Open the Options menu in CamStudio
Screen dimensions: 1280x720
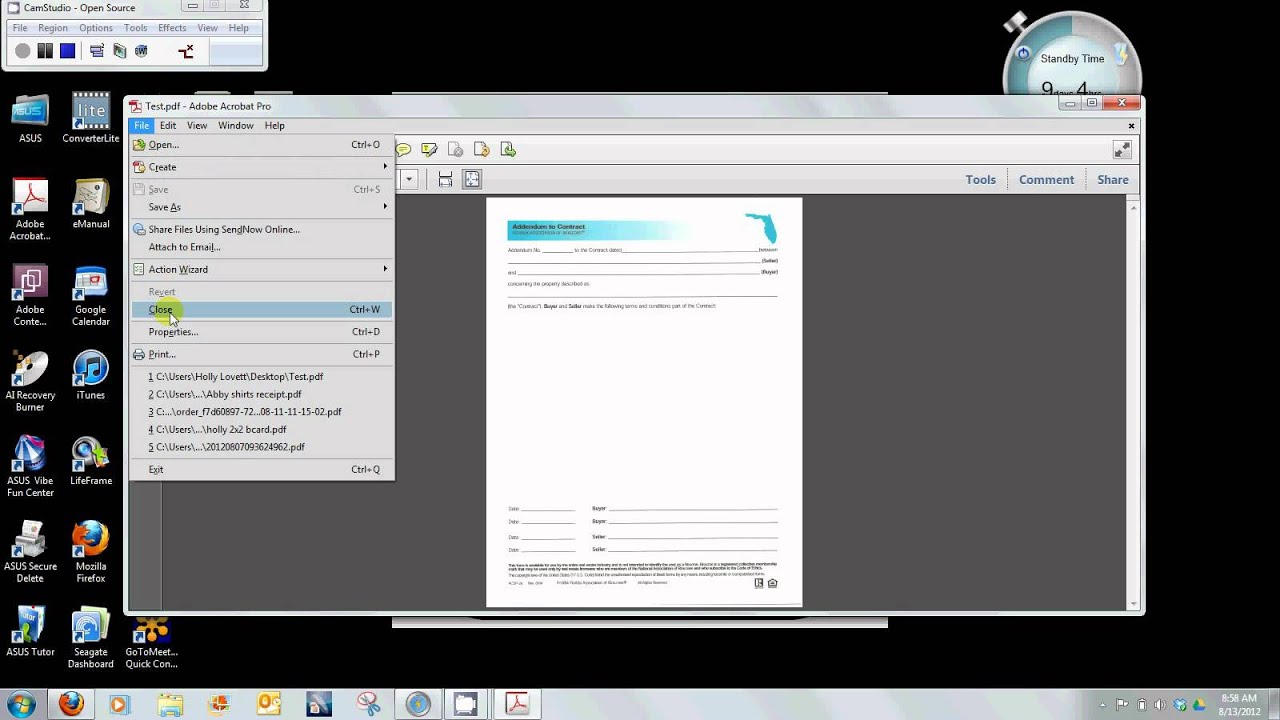(96, 28)
